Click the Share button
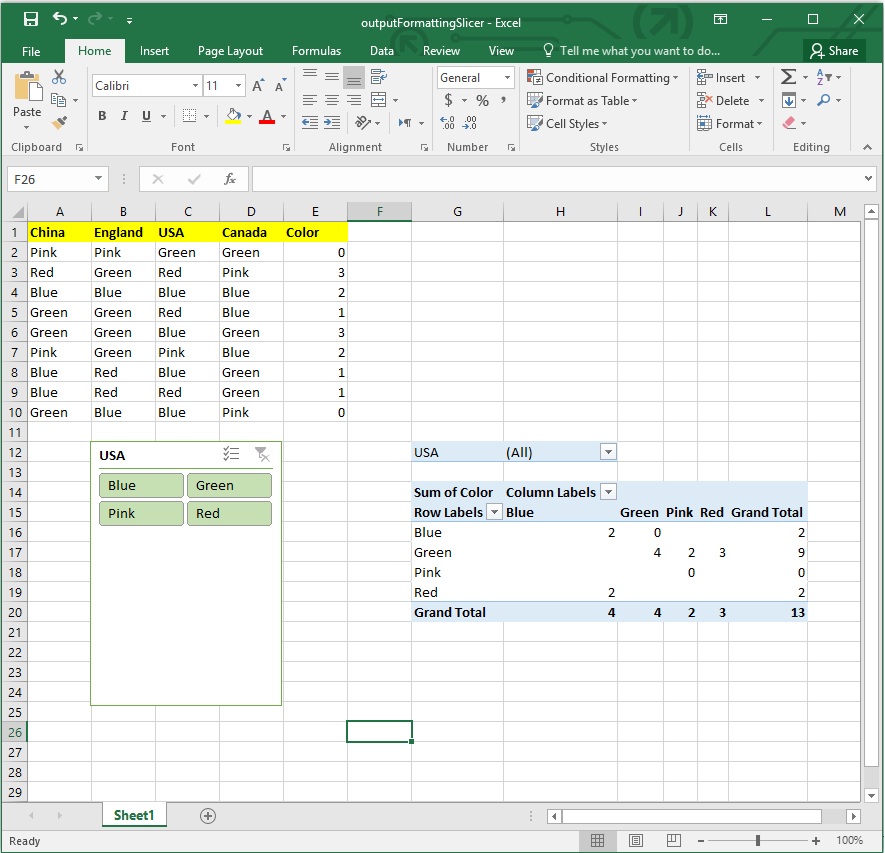 coord(834,50)
